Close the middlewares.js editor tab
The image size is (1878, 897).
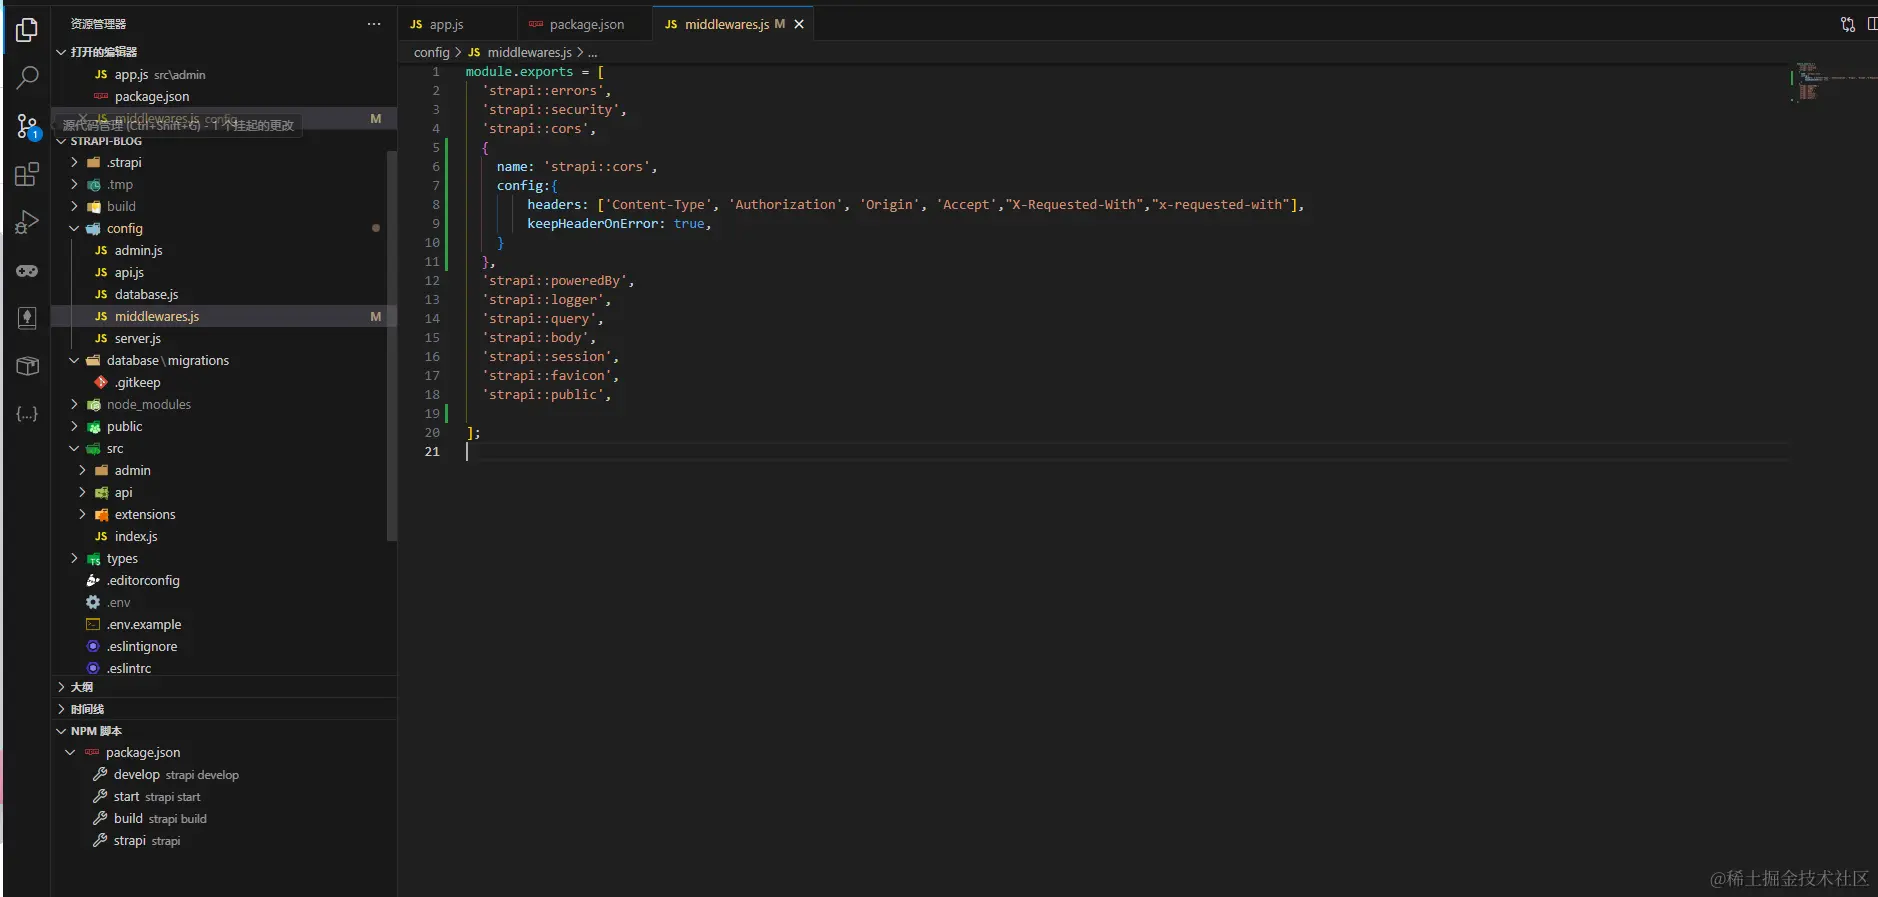coord(799,24)
